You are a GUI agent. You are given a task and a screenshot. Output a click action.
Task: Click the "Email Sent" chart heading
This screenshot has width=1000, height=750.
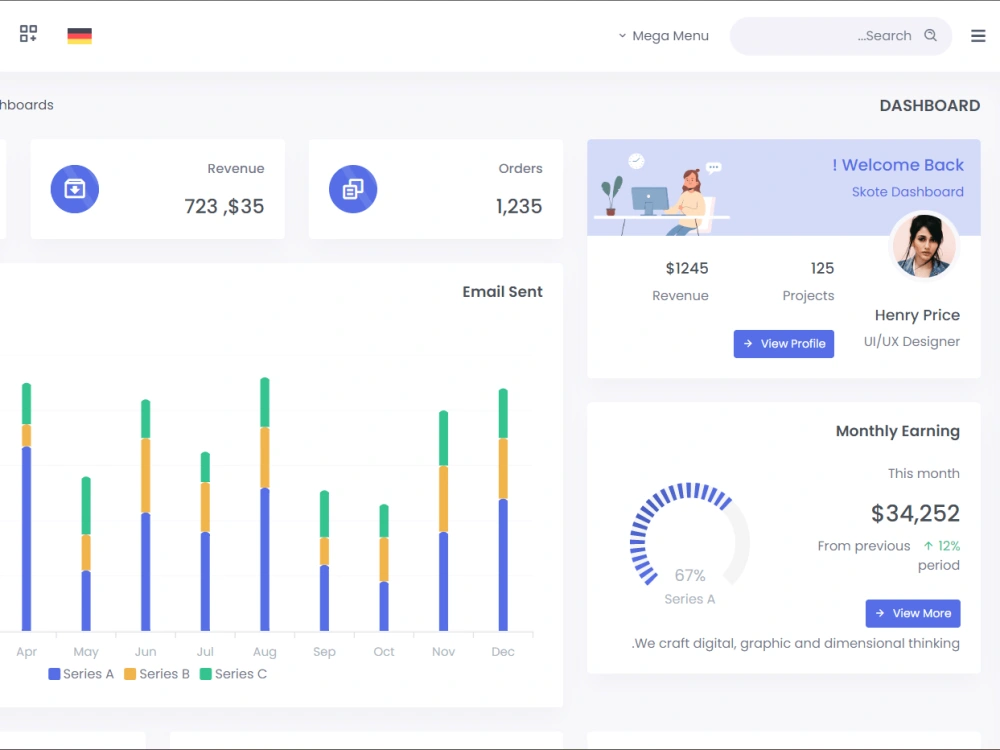click(503, 292)
